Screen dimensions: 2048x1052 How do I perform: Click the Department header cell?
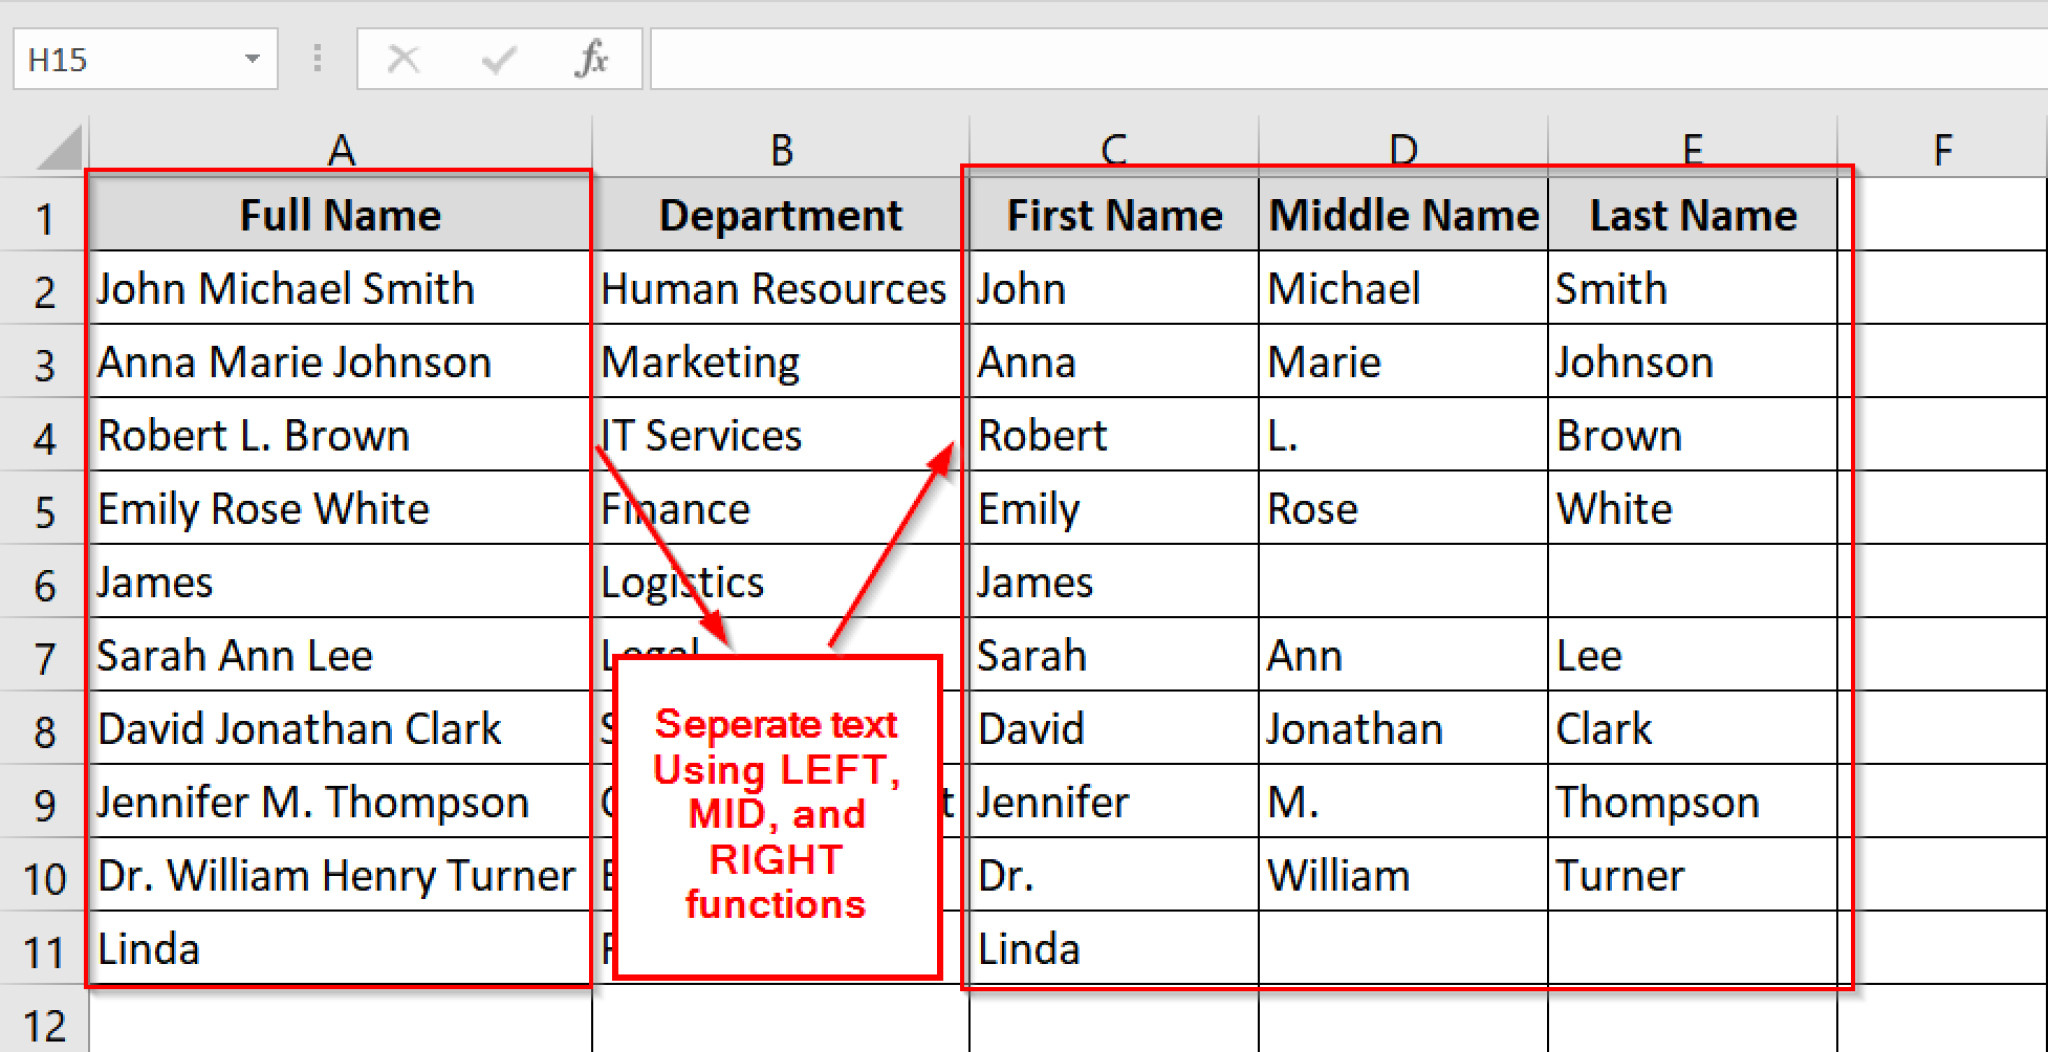point(780,214)
